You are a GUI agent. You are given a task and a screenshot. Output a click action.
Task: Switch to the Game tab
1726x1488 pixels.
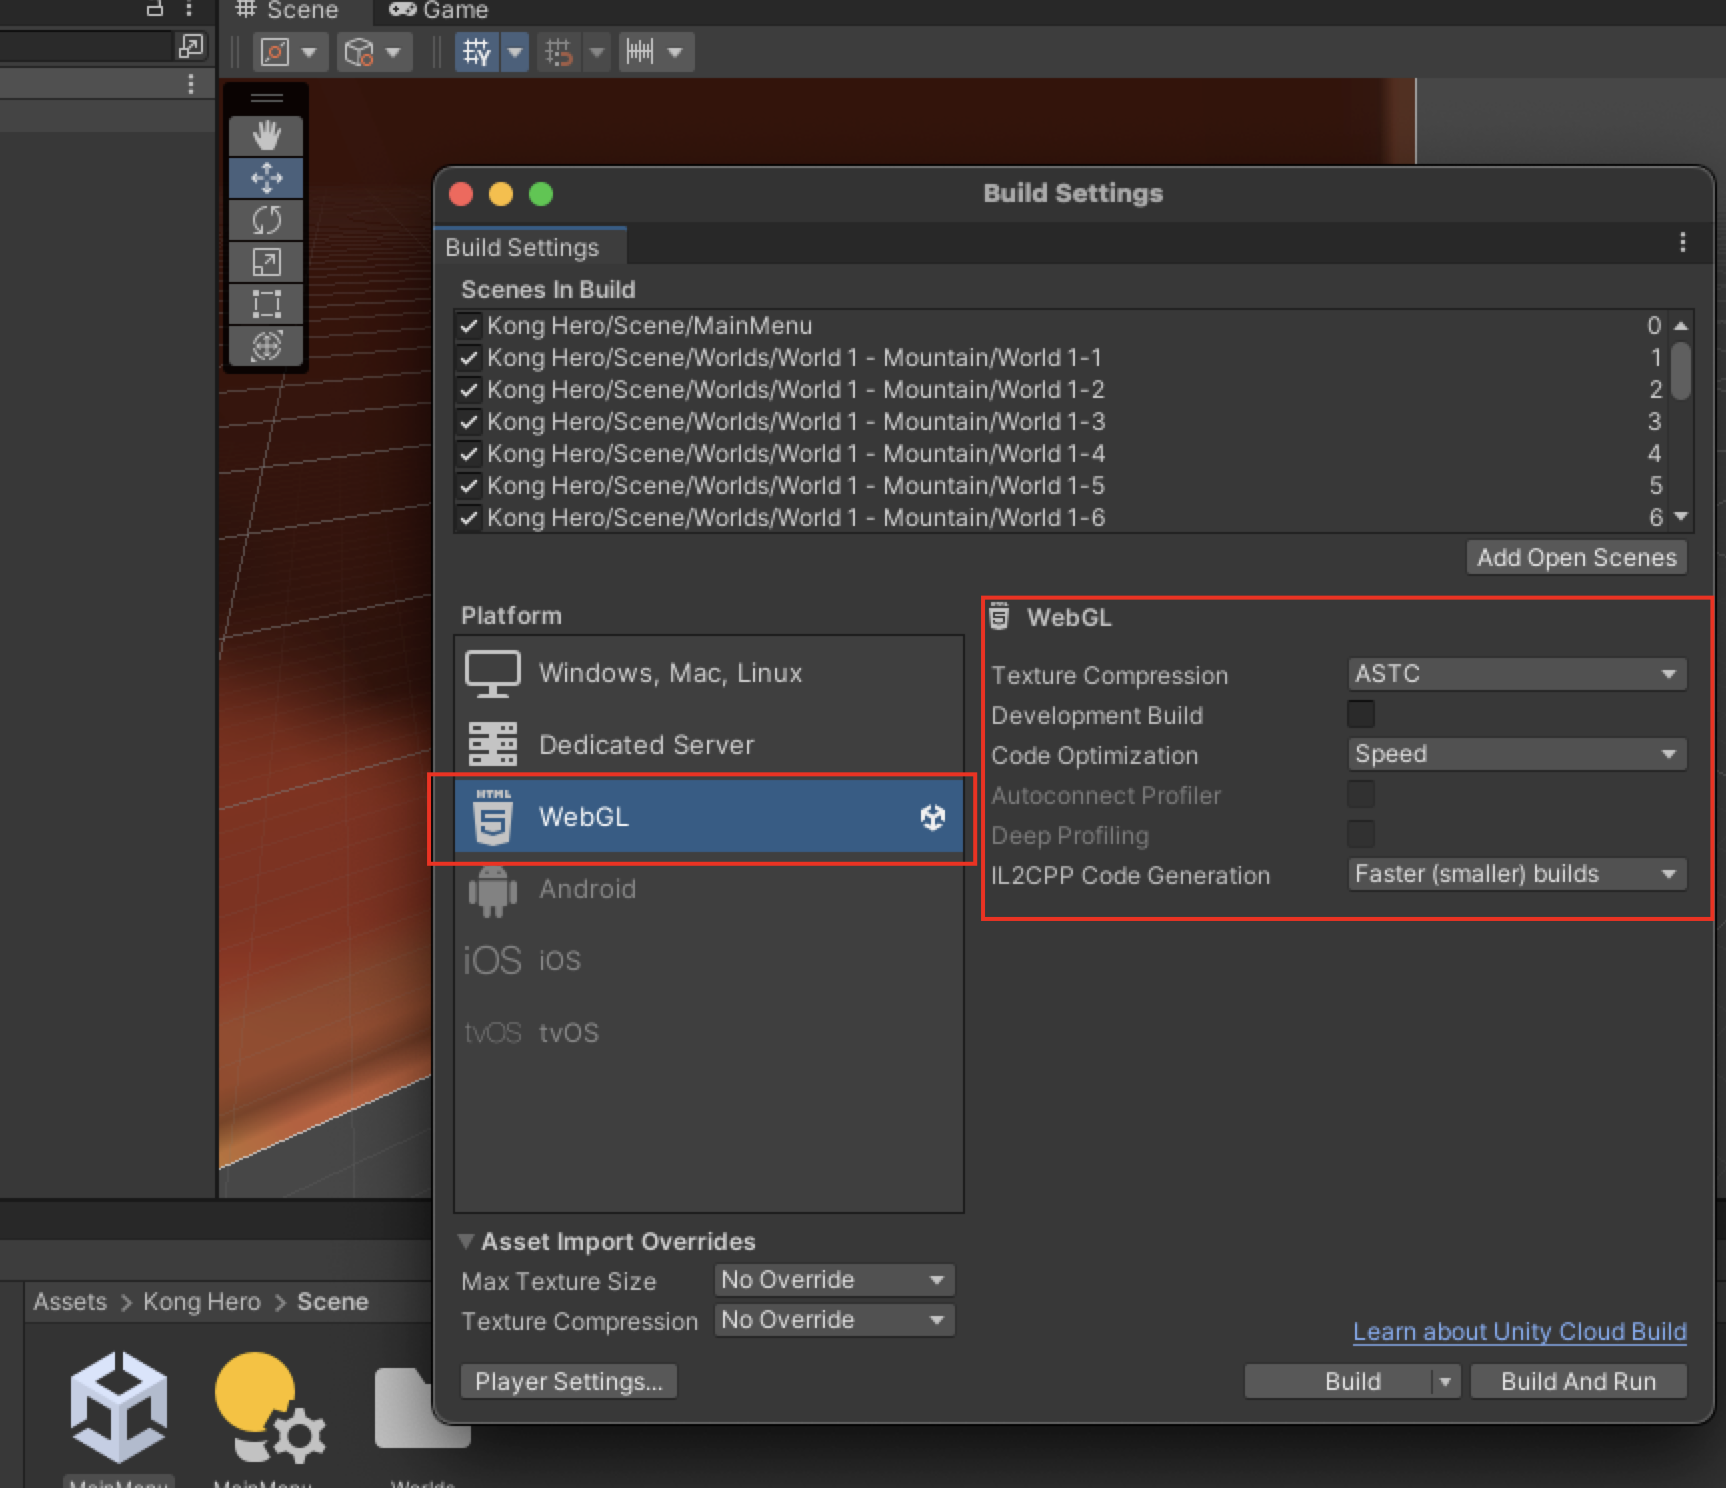(439, 11)
